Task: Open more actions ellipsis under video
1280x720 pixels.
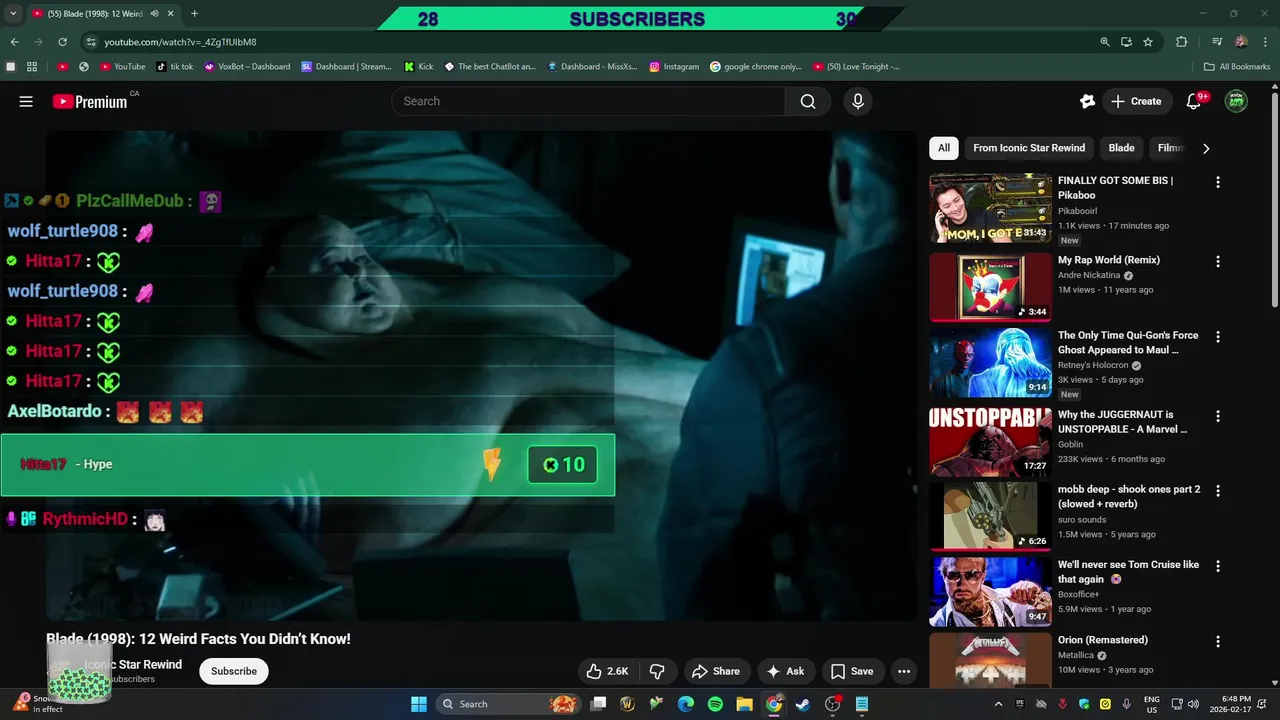Action: point(904,671)
